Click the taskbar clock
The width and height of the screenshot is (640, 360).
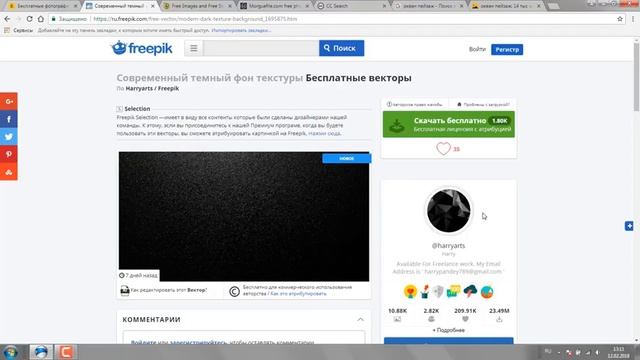click(x=618, y=352)
